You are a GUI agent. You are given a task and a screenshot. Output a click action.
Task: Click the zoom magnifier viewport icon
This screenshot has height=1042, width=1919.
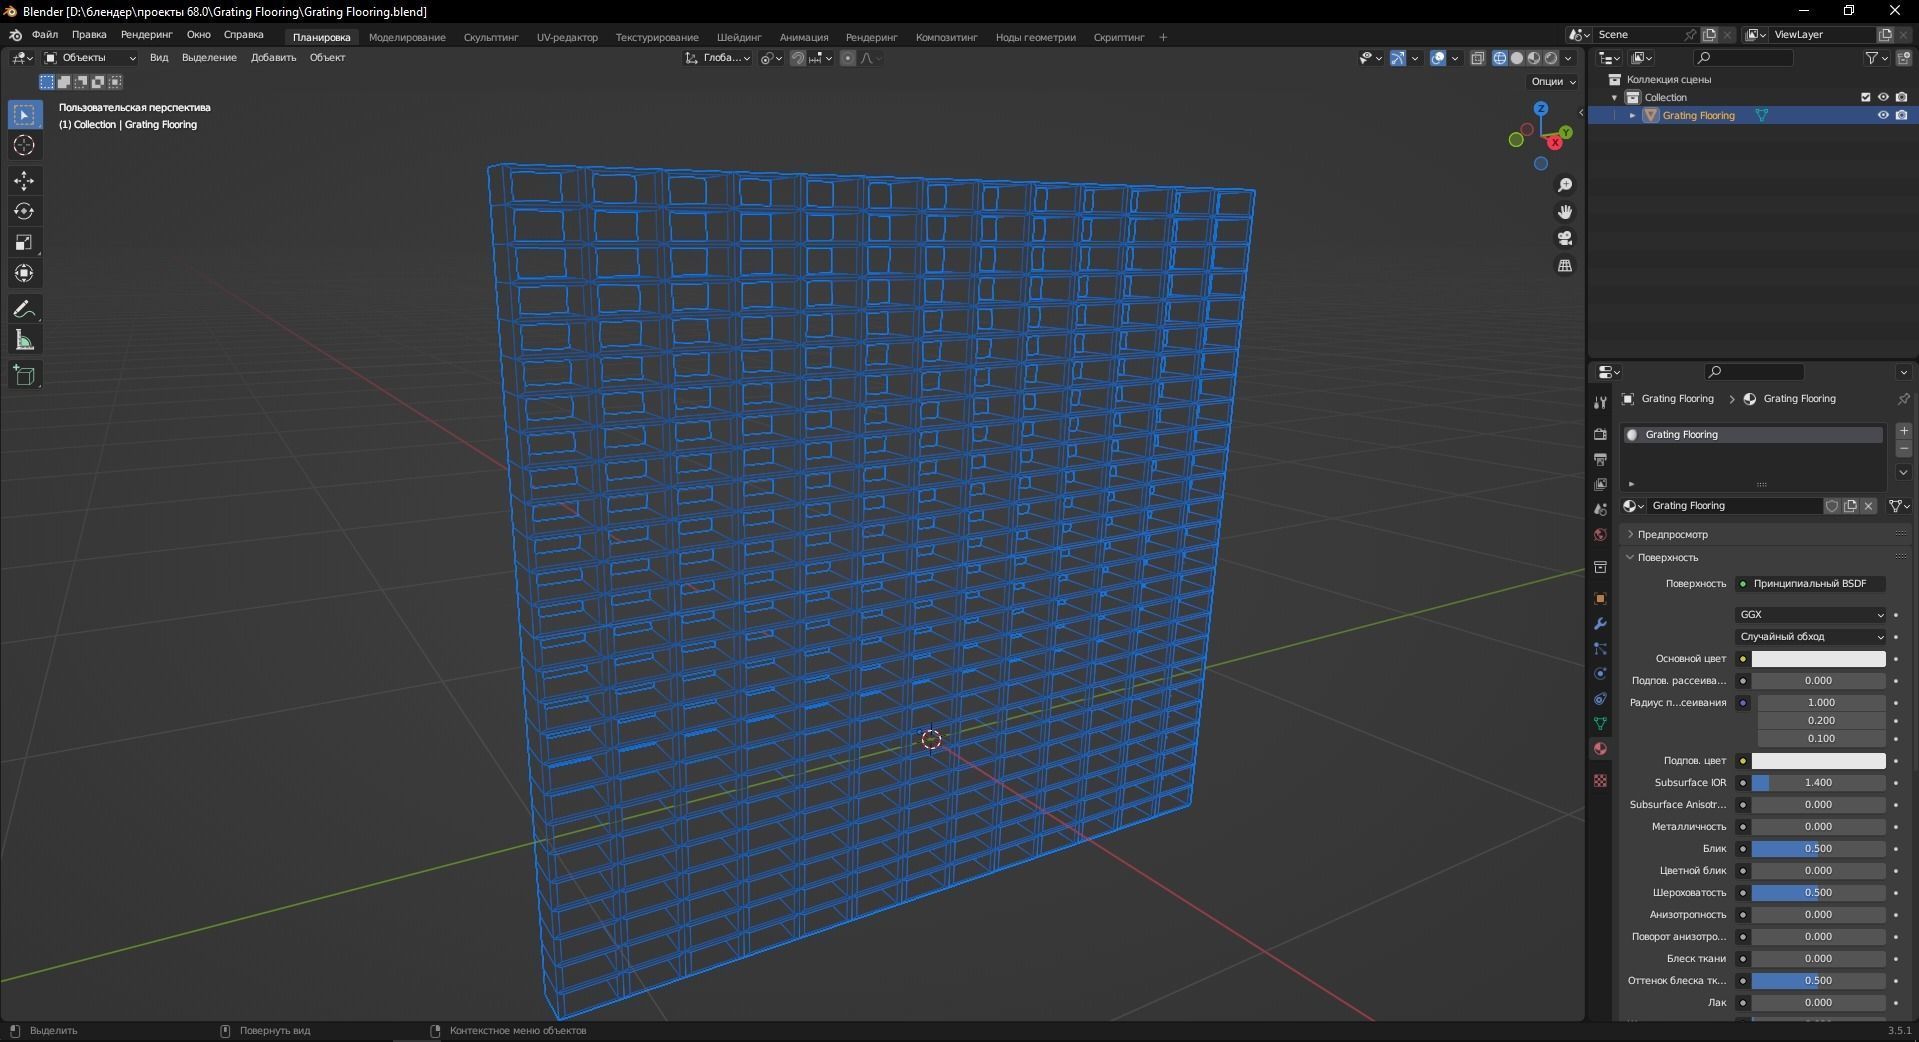[x=1565, y=185]
